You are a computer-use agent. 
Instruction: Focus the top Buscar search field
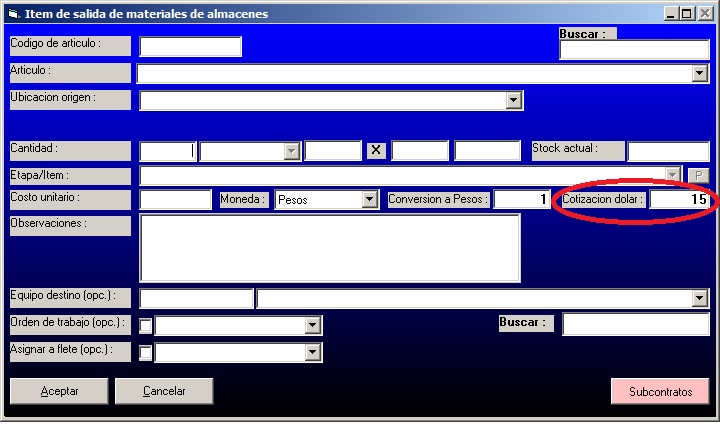[634, 51]
